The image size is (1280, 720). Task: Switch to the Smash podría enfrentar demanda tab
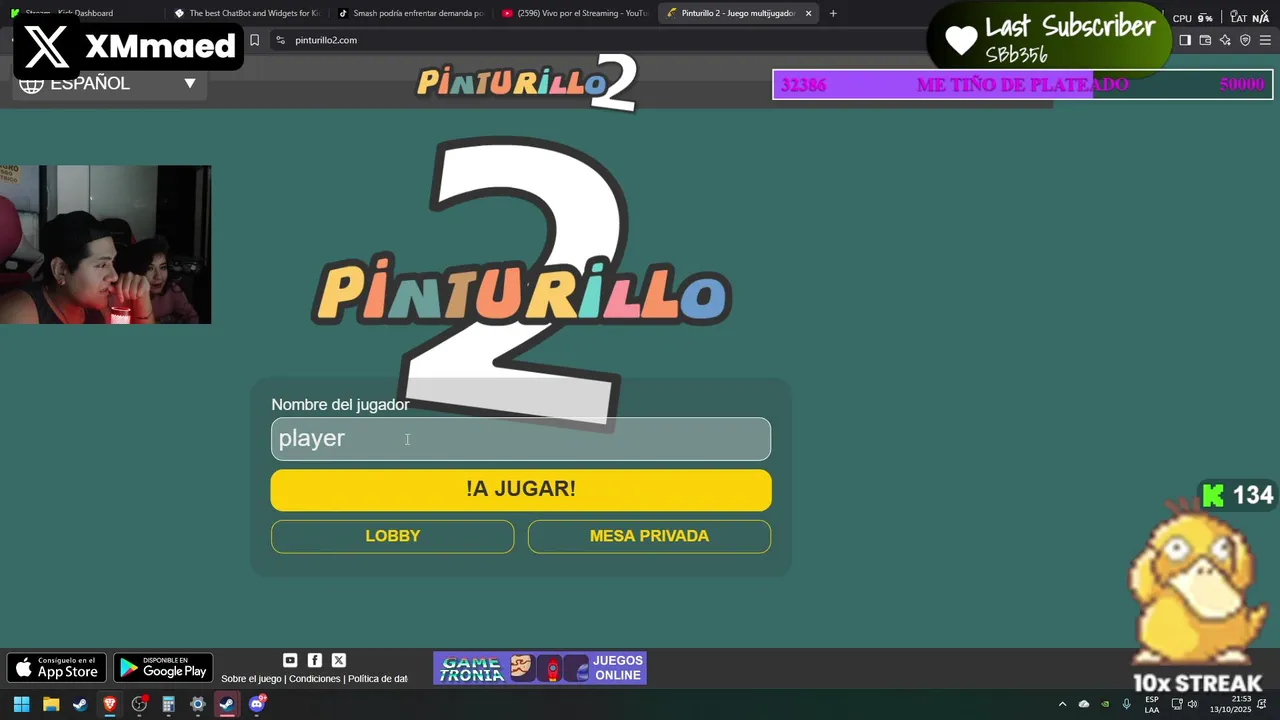click(x=410, y=13)
